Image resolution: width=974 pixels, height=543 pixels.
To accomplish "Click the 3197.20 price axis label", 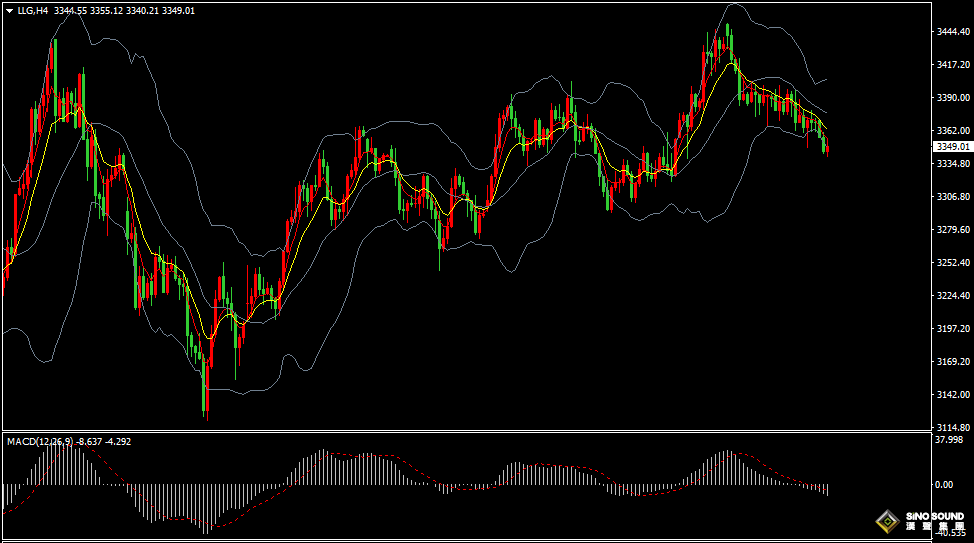I will [951, 329].
